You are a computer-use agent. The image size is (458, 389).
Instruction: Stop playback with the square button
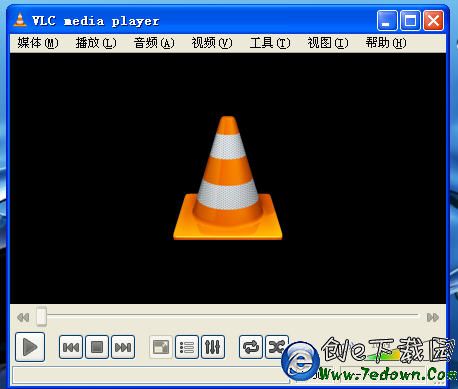point(97,347)
